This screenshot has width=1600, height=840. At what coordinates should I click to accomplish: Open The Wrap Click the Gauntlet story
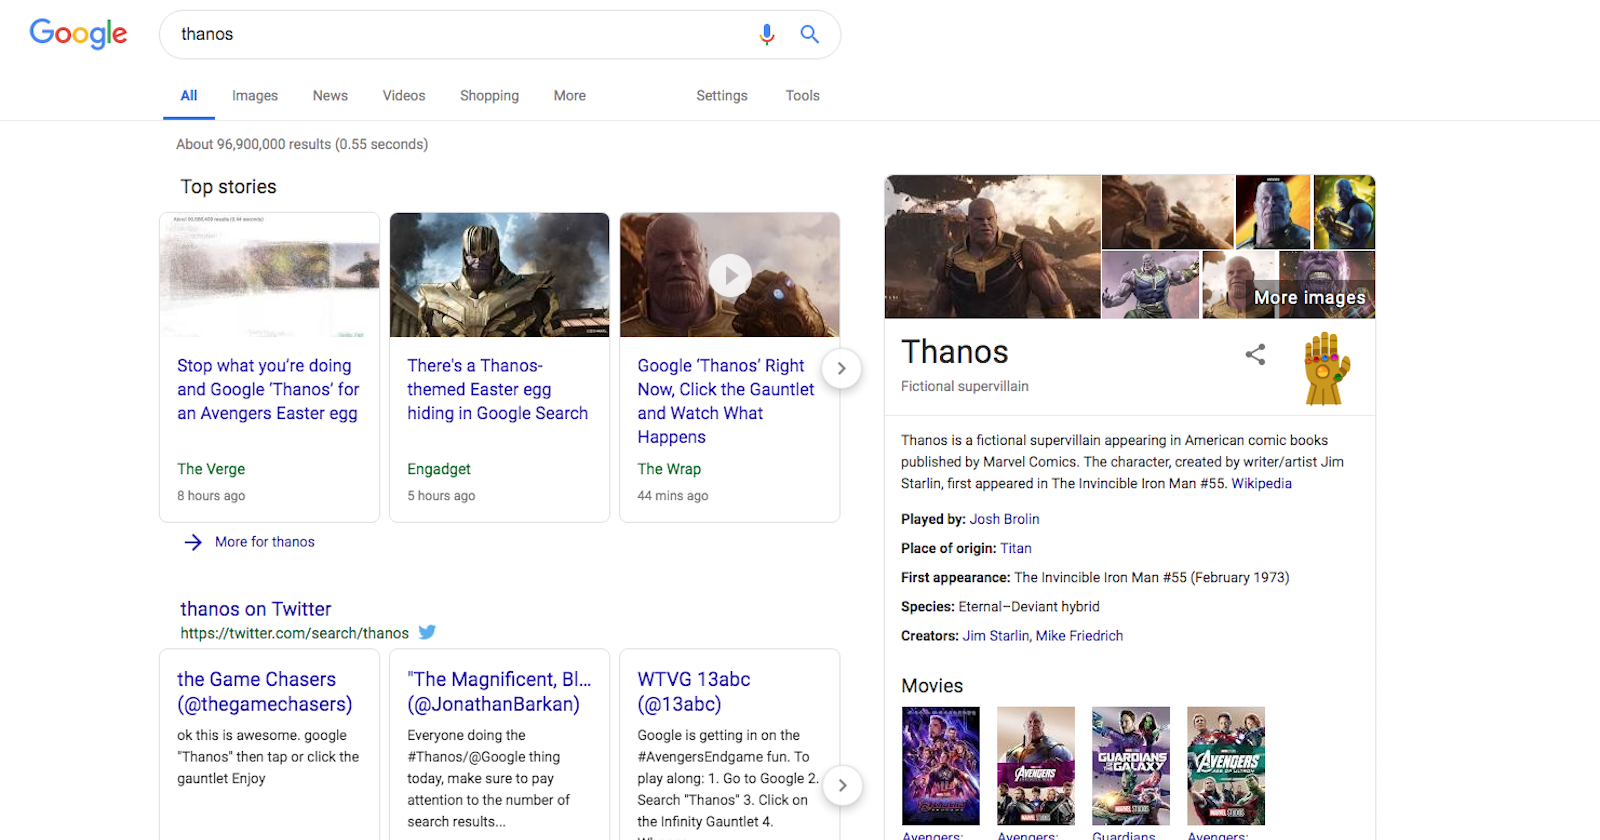[726, 401]
